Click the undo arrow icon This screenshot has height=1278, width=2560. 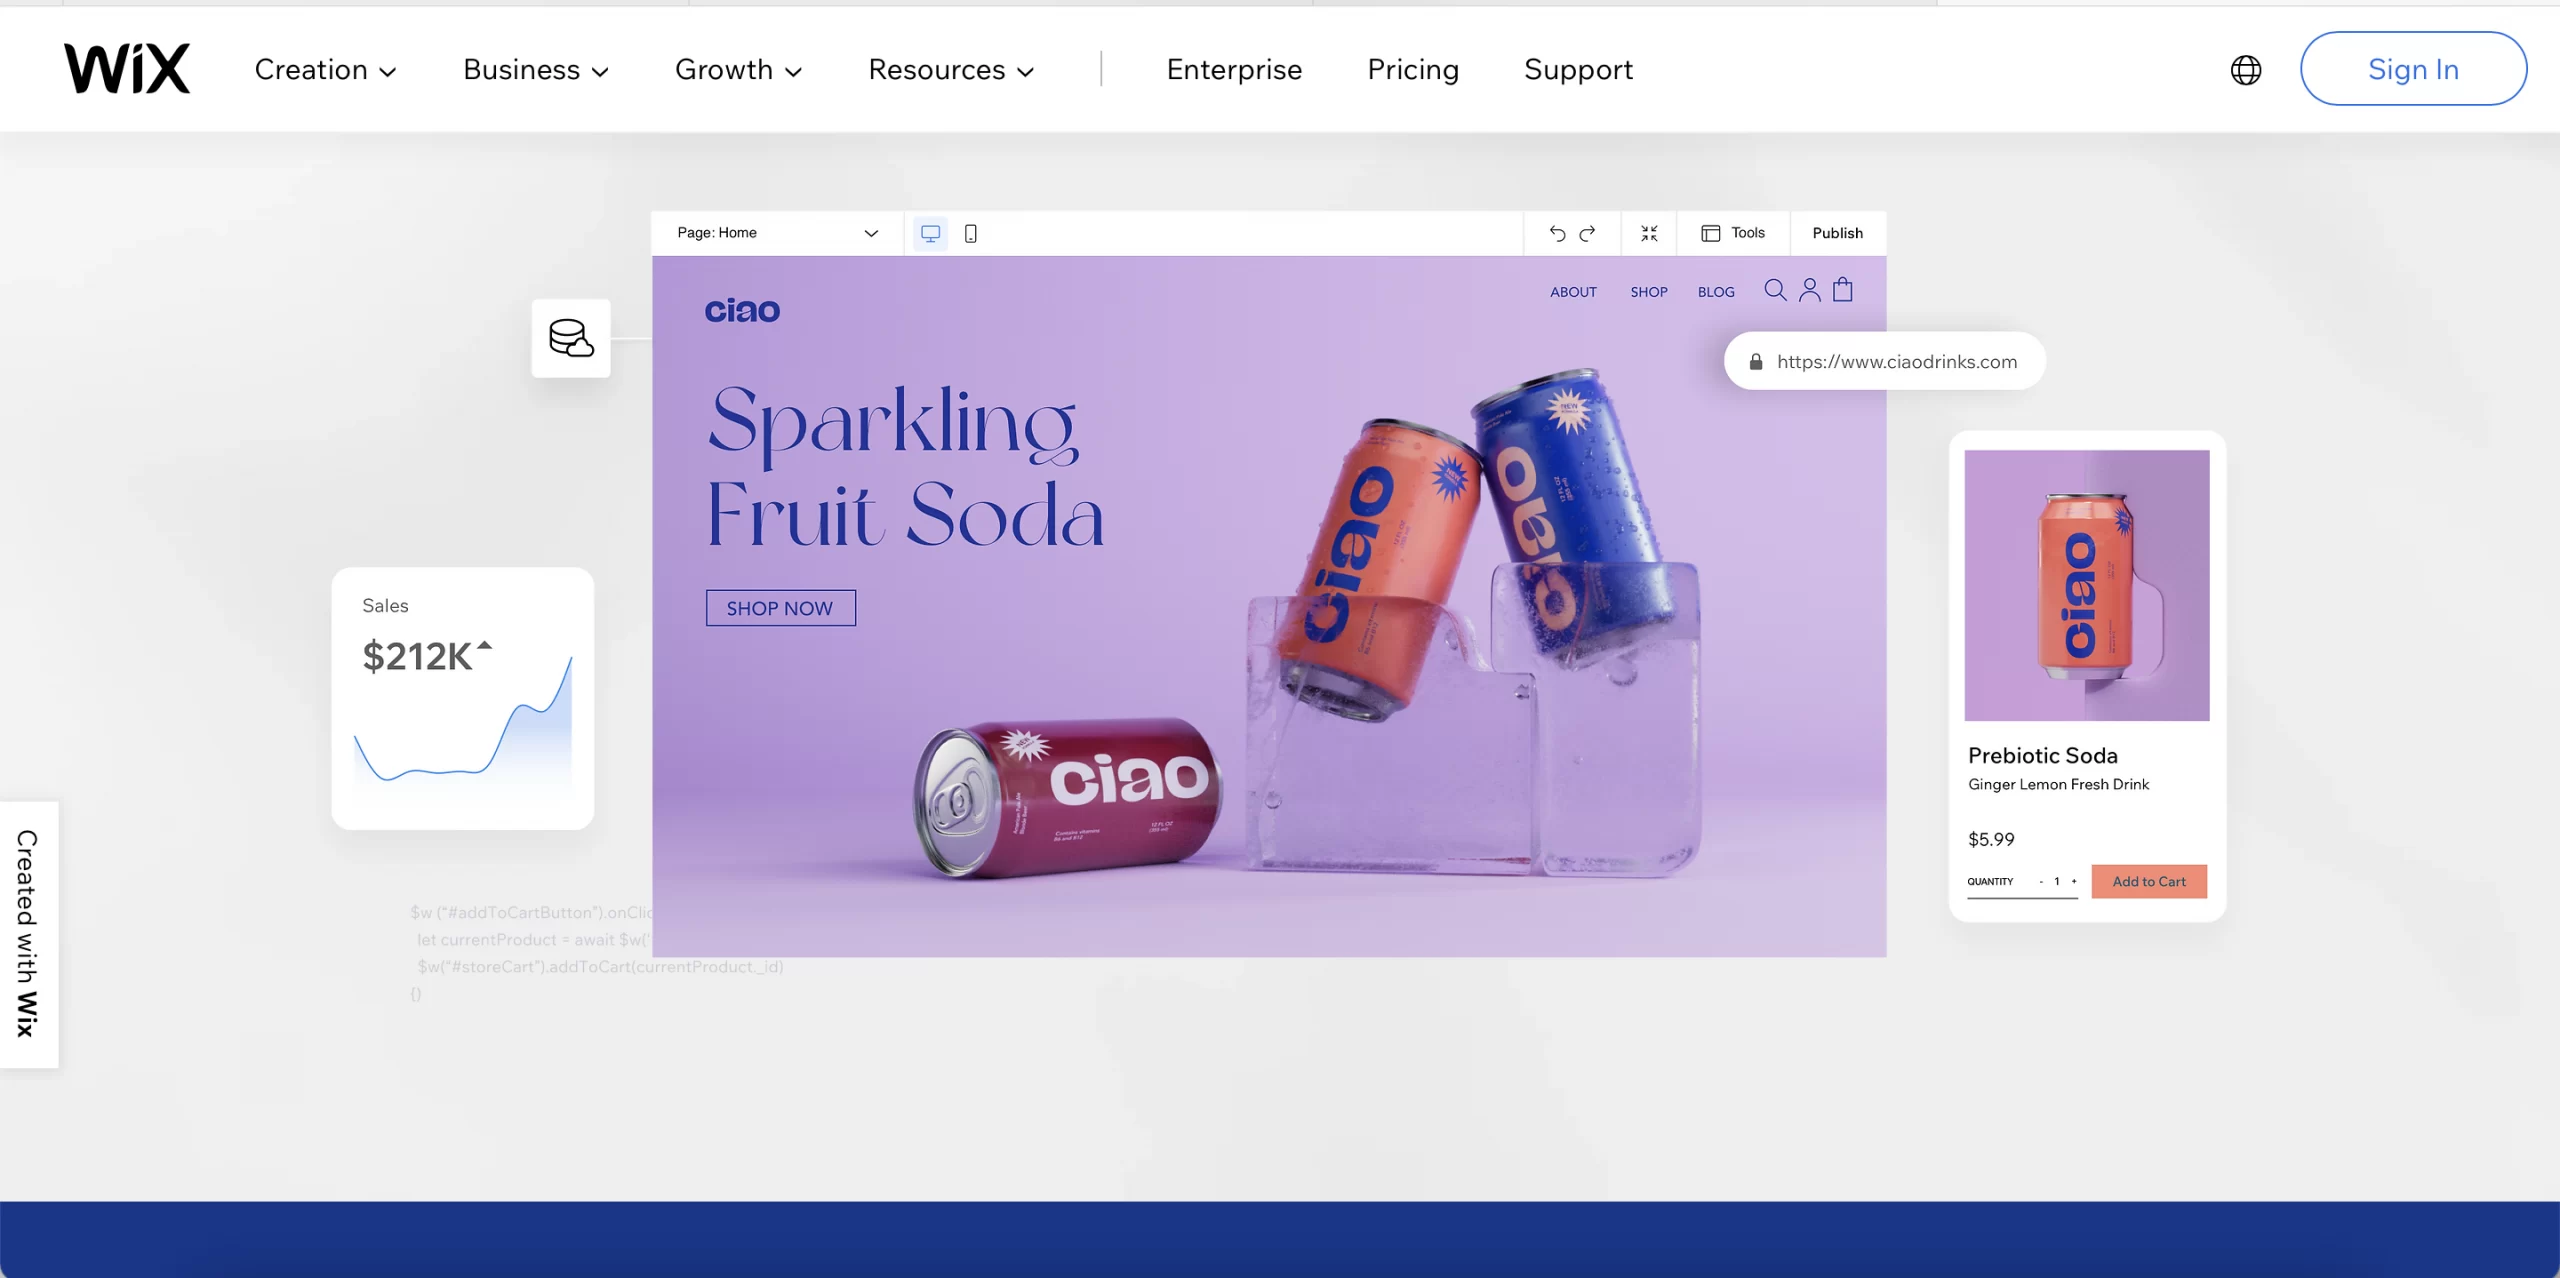tap(1558, 232)
